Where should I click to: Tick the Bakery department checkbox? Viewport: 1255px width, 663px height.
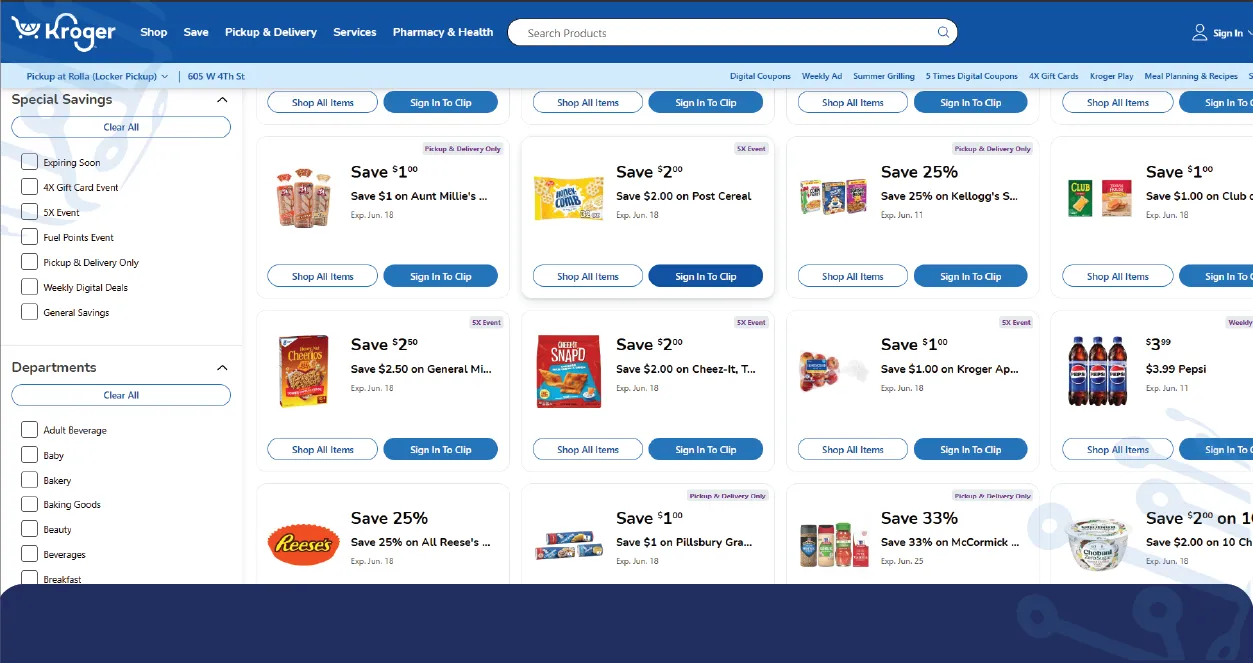[30, 480]
